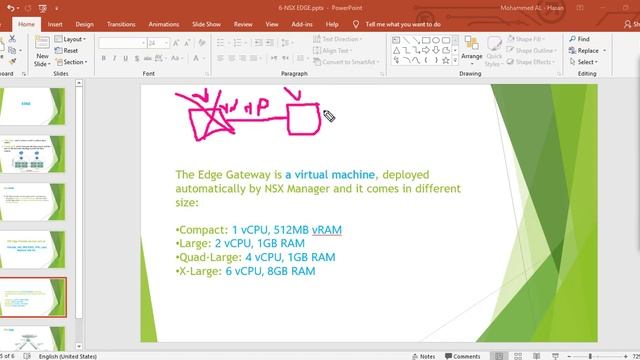Image resolution: width=640 pixels, height=360 pixels.
Task: Open the Change Case dropdown
Action: coord(176,58)
